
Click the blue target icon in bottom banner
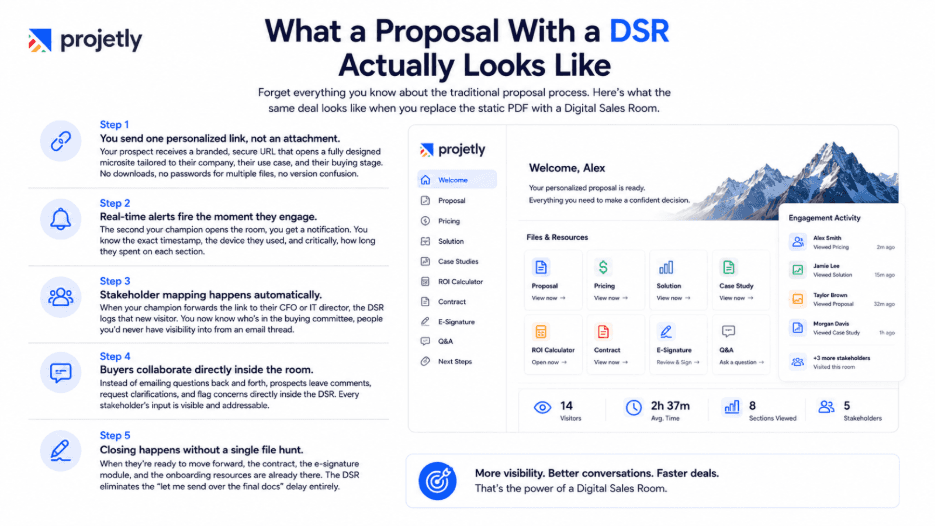pos(438,481)
